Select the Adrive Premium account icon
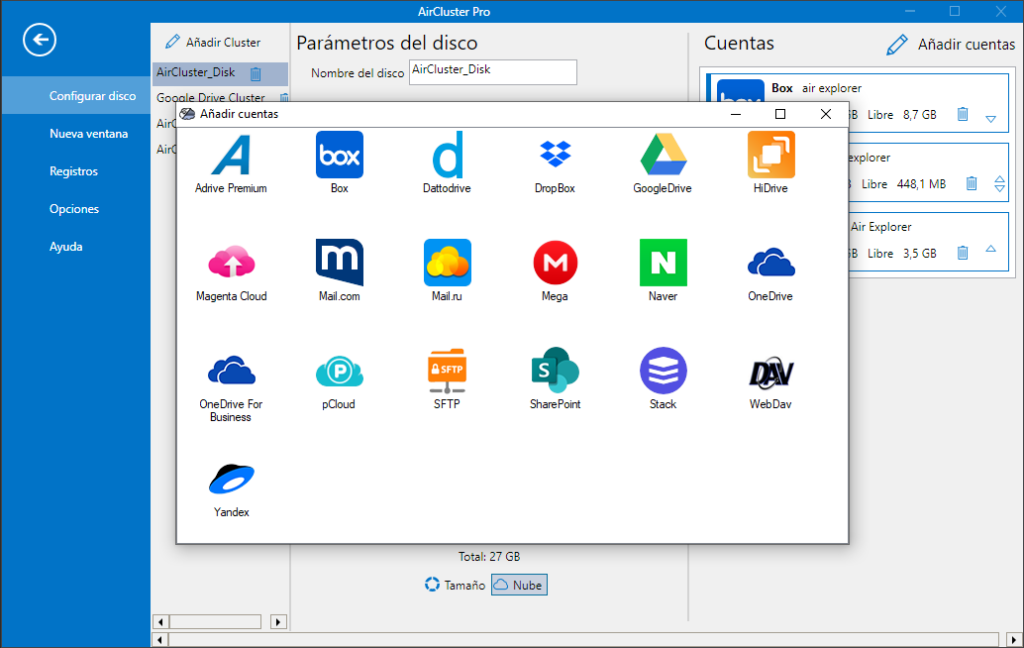 (231, 155)
